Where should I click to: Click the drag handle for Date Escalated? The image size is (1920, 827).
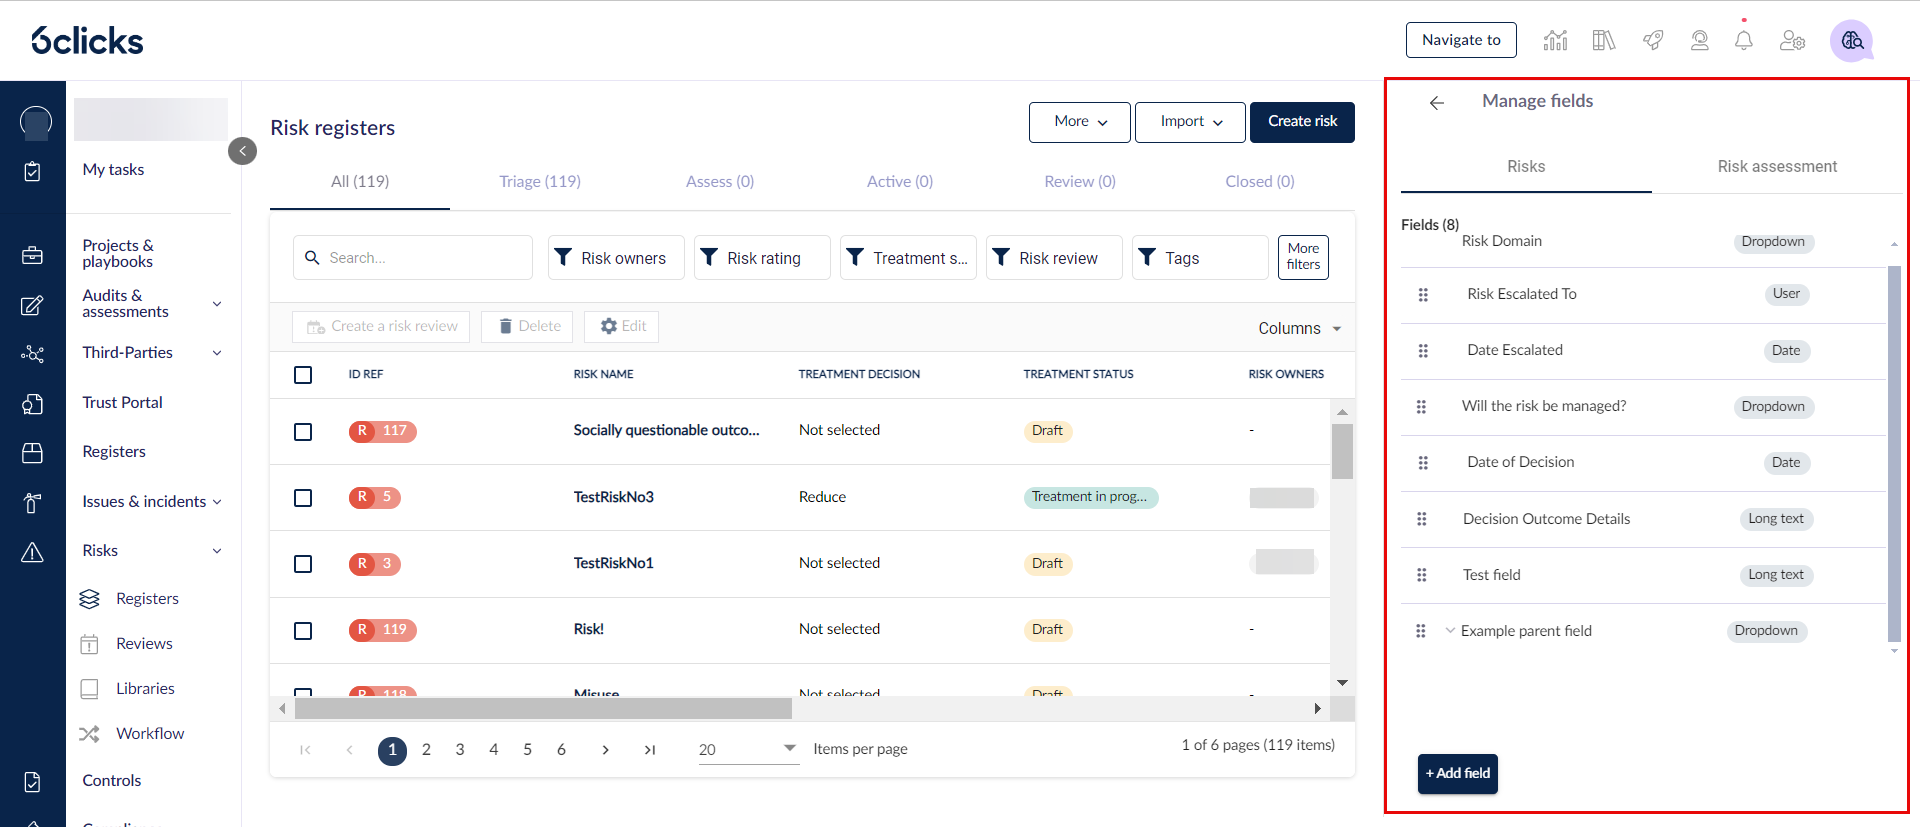coord(1423,351)
